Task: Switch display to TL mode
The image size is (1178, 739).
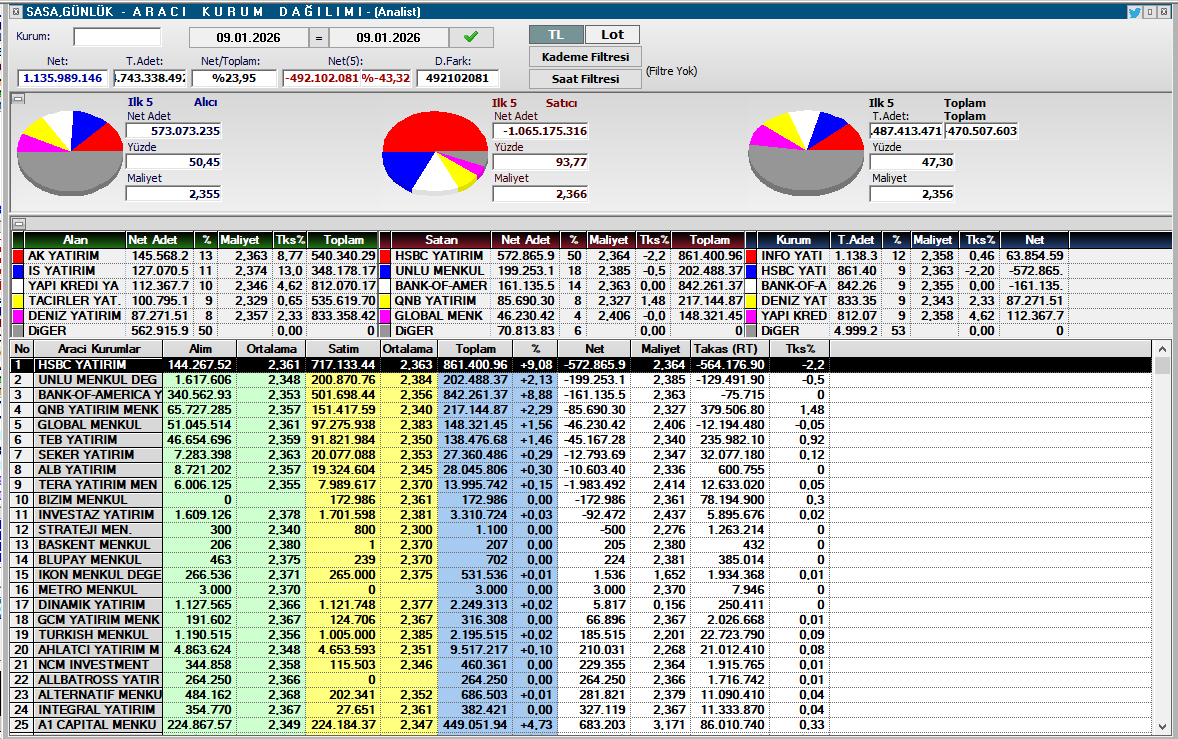Action: [x=556, y=35]
